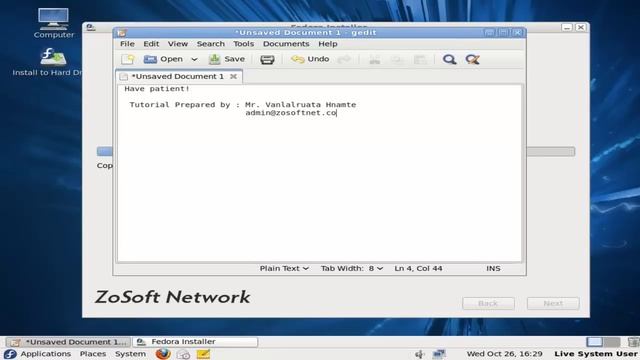Open the Help menu in gedit

[328, 44]
